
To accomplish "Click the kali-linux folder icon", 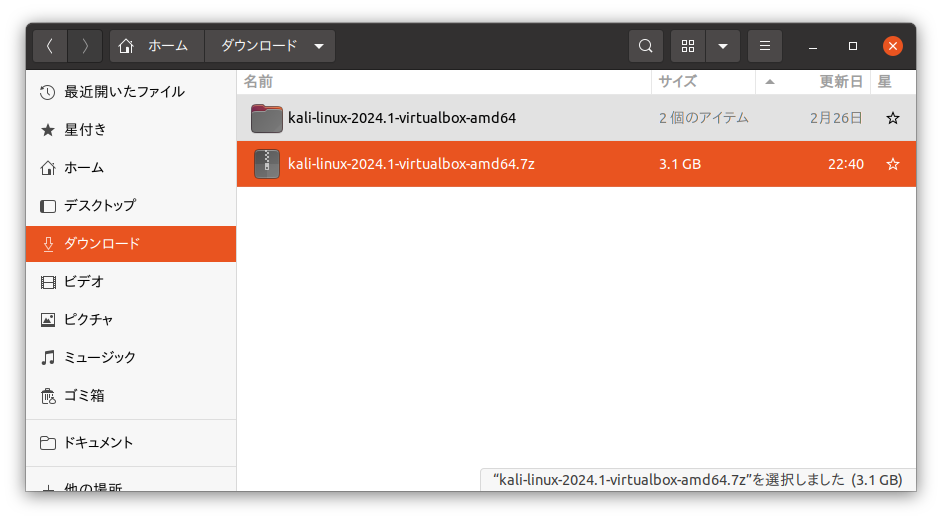I will 267,118.
